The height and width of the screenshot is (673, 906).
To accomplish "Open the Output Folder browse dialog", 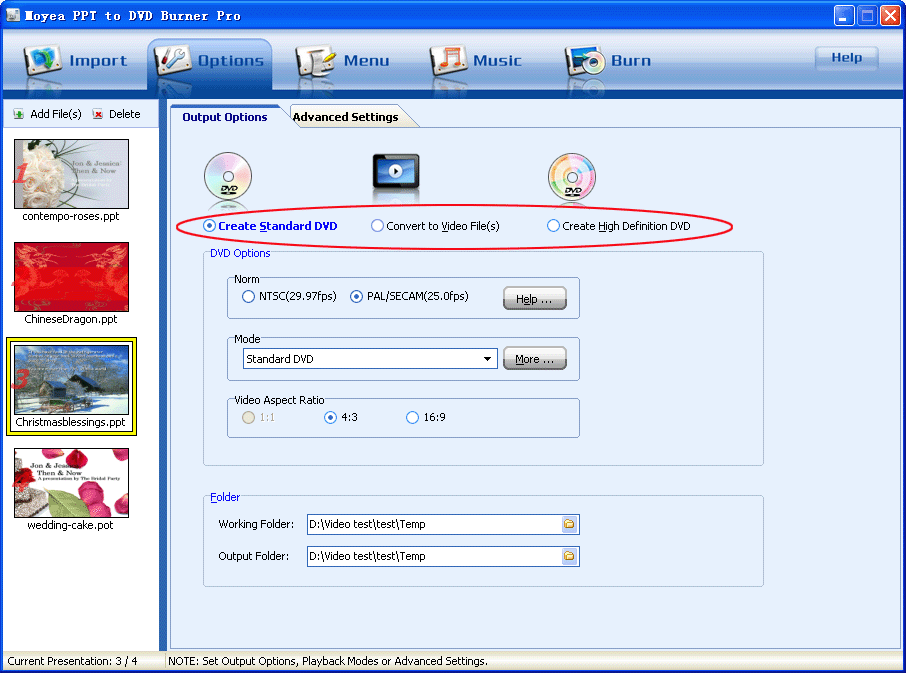I will [570, 556].
